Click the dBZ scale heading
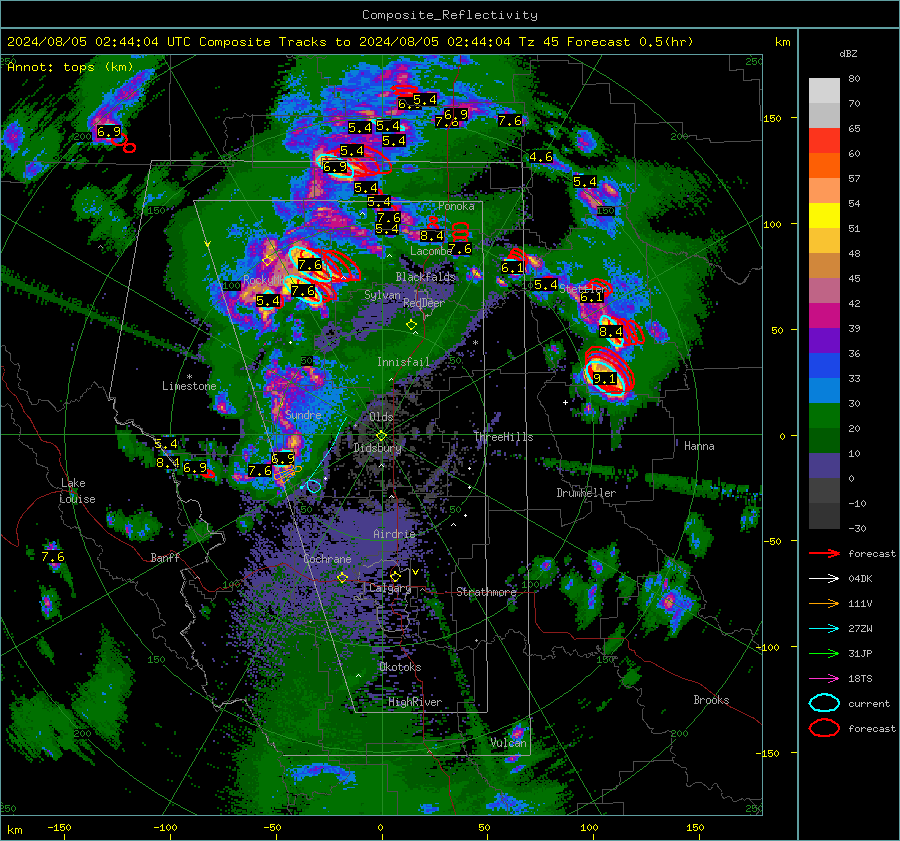900x841 pixels. (848, 53)
